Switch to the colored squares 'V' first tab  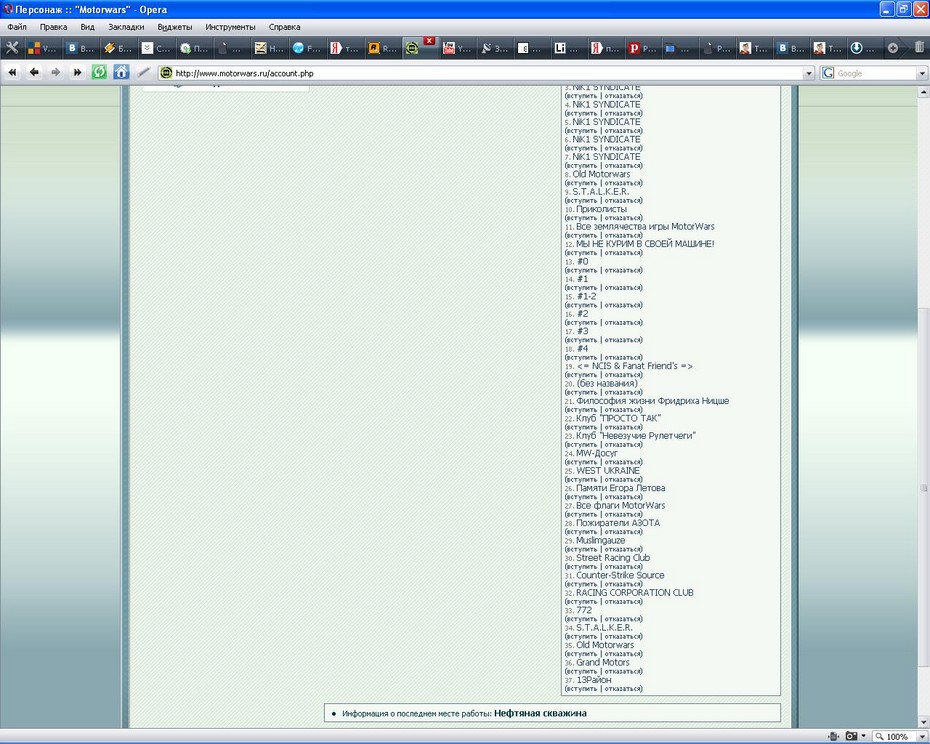click(x=42, y=49)
